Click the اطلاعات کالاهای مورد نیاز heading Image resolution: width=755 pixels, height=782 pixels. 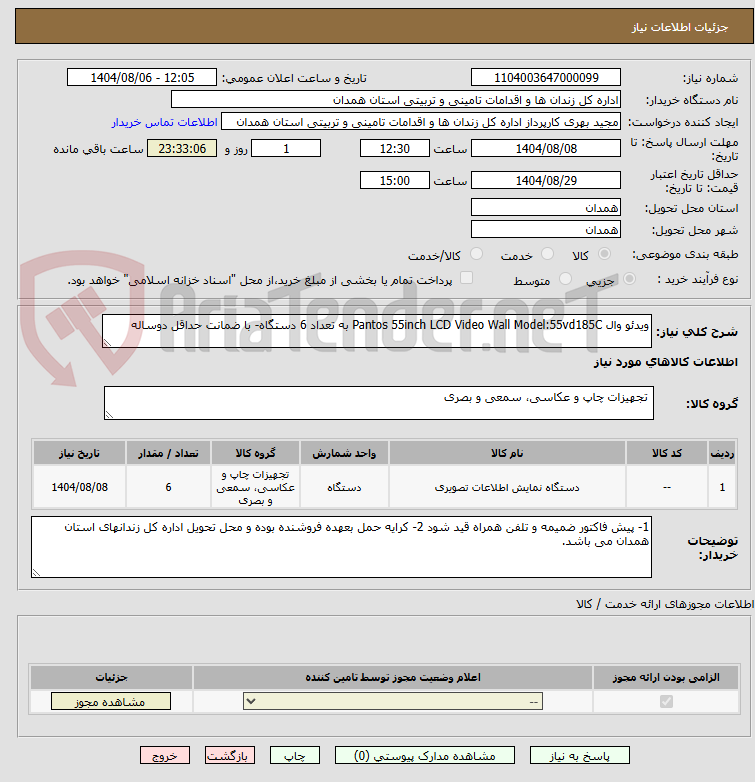[666, 362]
